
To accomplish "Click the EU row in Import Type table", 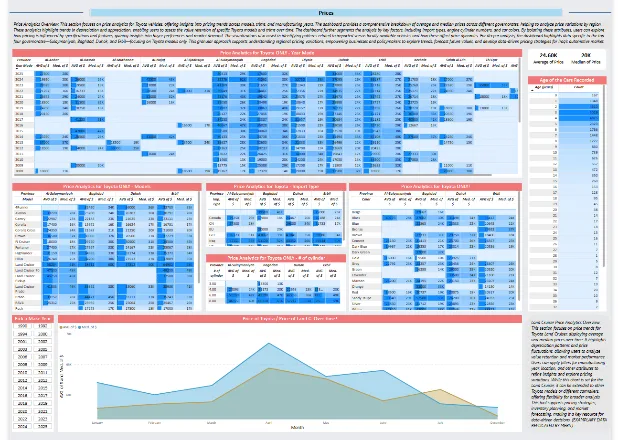I will click(275, 229).
